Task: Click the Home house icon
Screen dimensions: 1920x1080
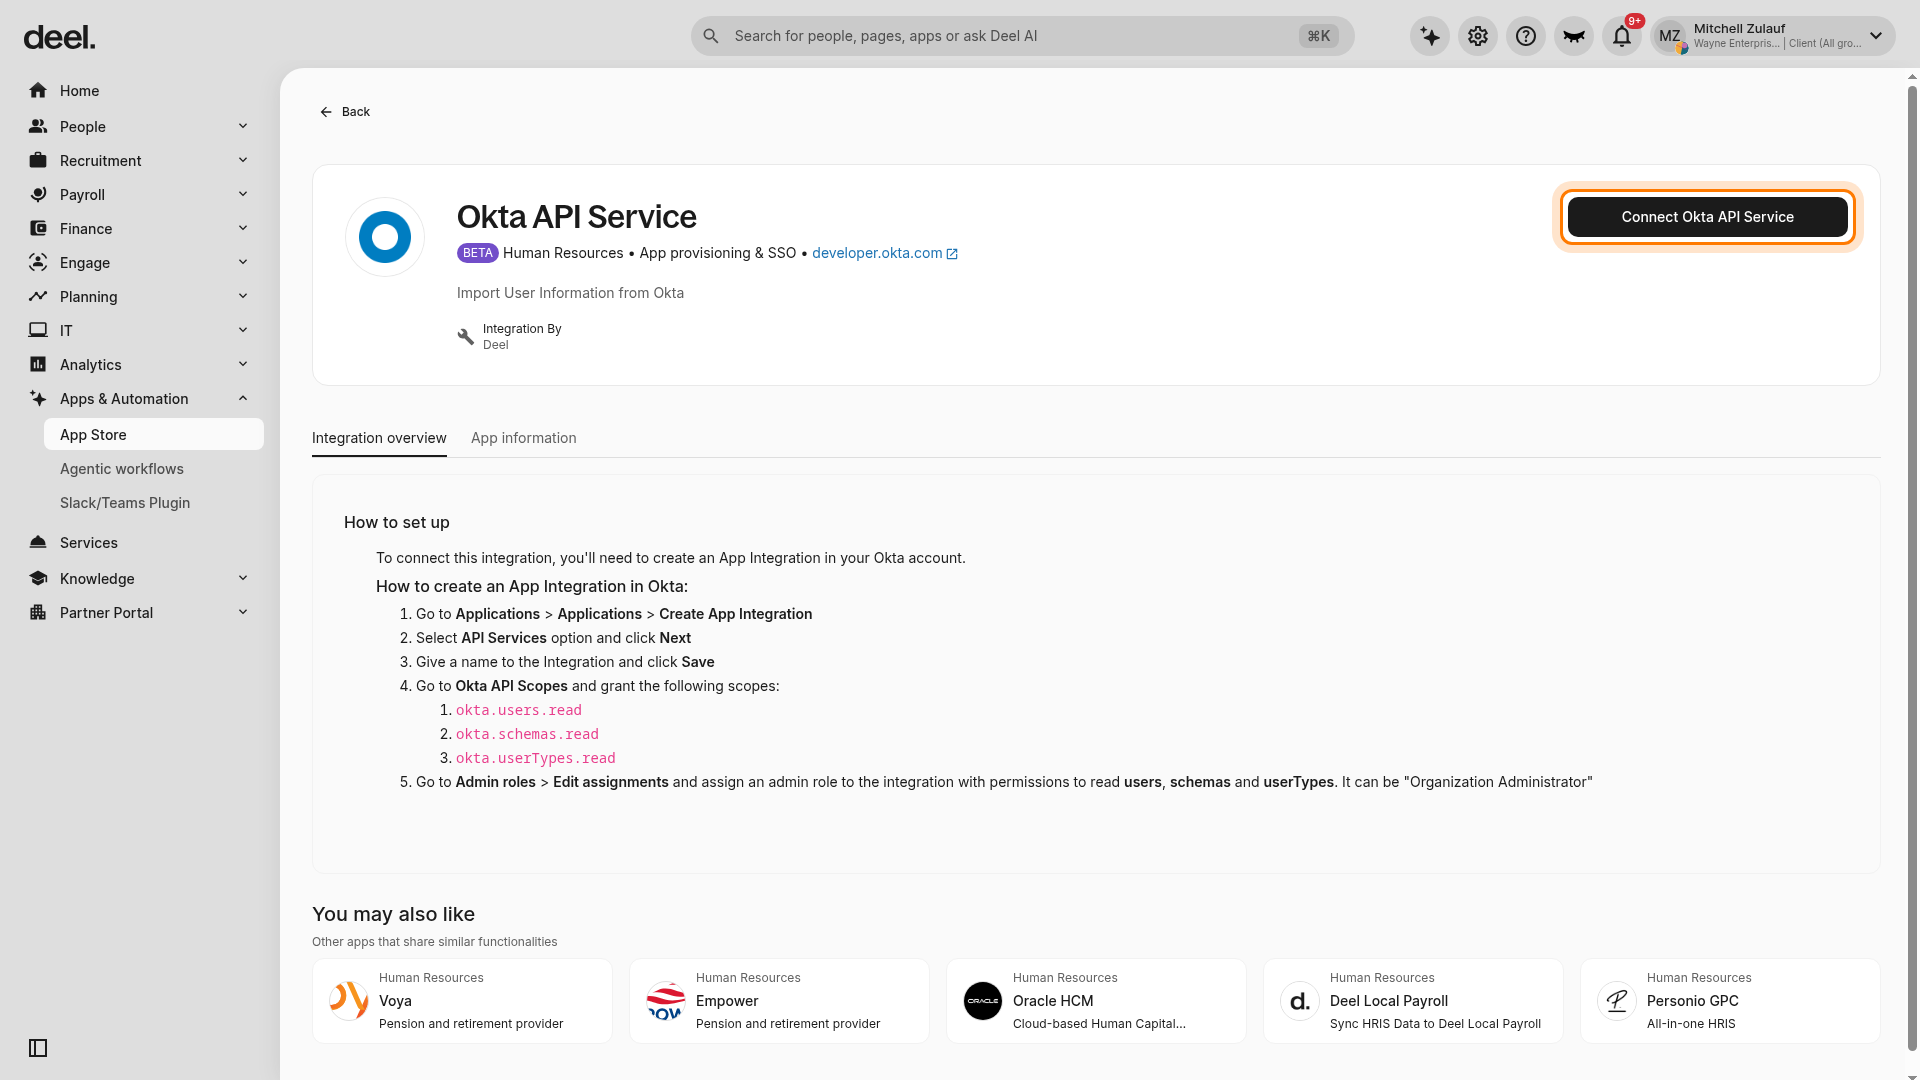Action: (x=38, y=91)
